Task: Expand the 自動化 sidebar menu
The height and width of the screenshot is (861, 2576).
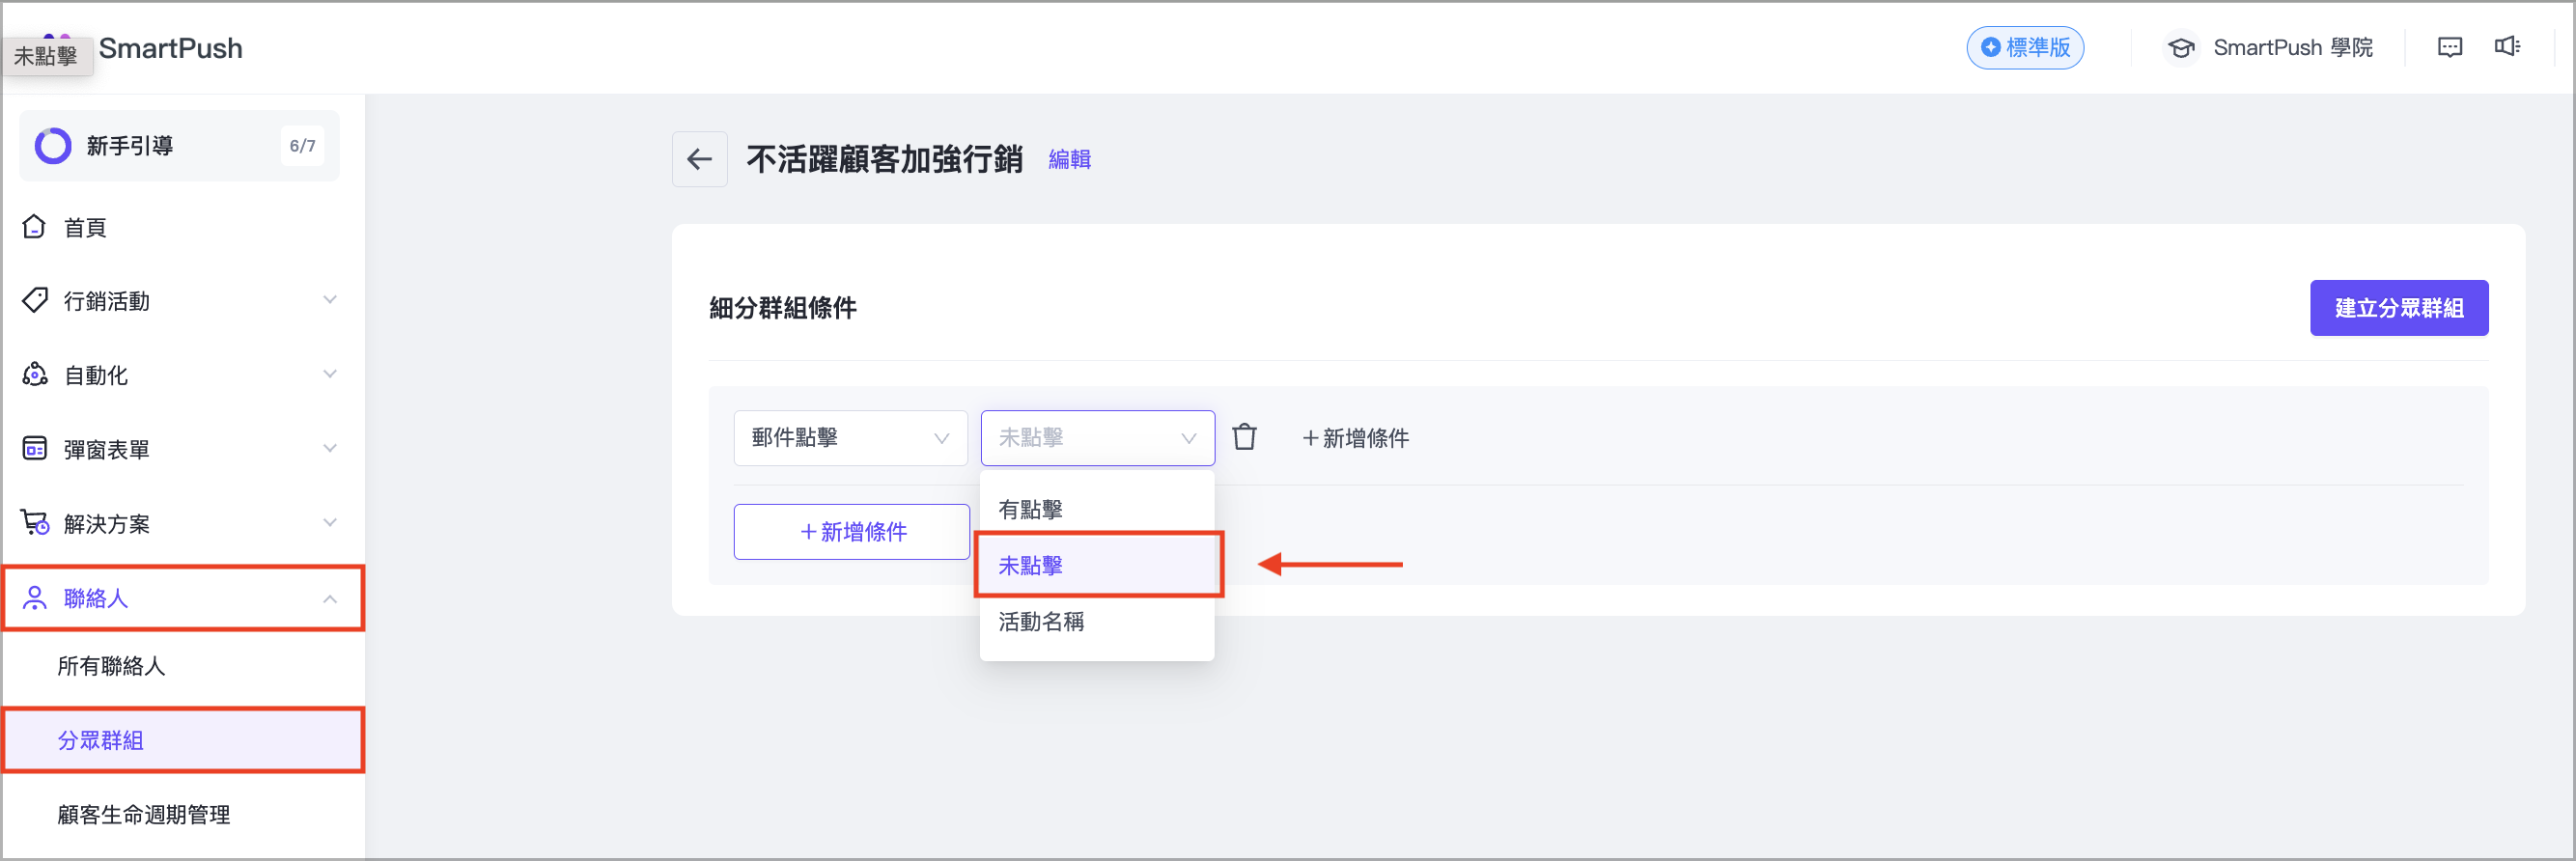Action: [180, 375]
